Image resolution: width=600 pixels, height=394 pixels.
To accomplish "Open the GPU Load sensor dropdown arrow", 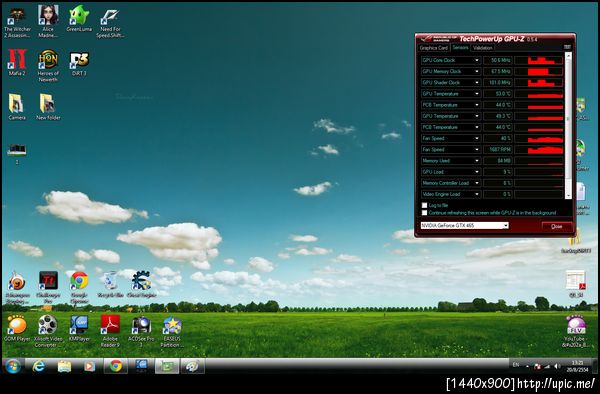I will [x=477, y=172].
